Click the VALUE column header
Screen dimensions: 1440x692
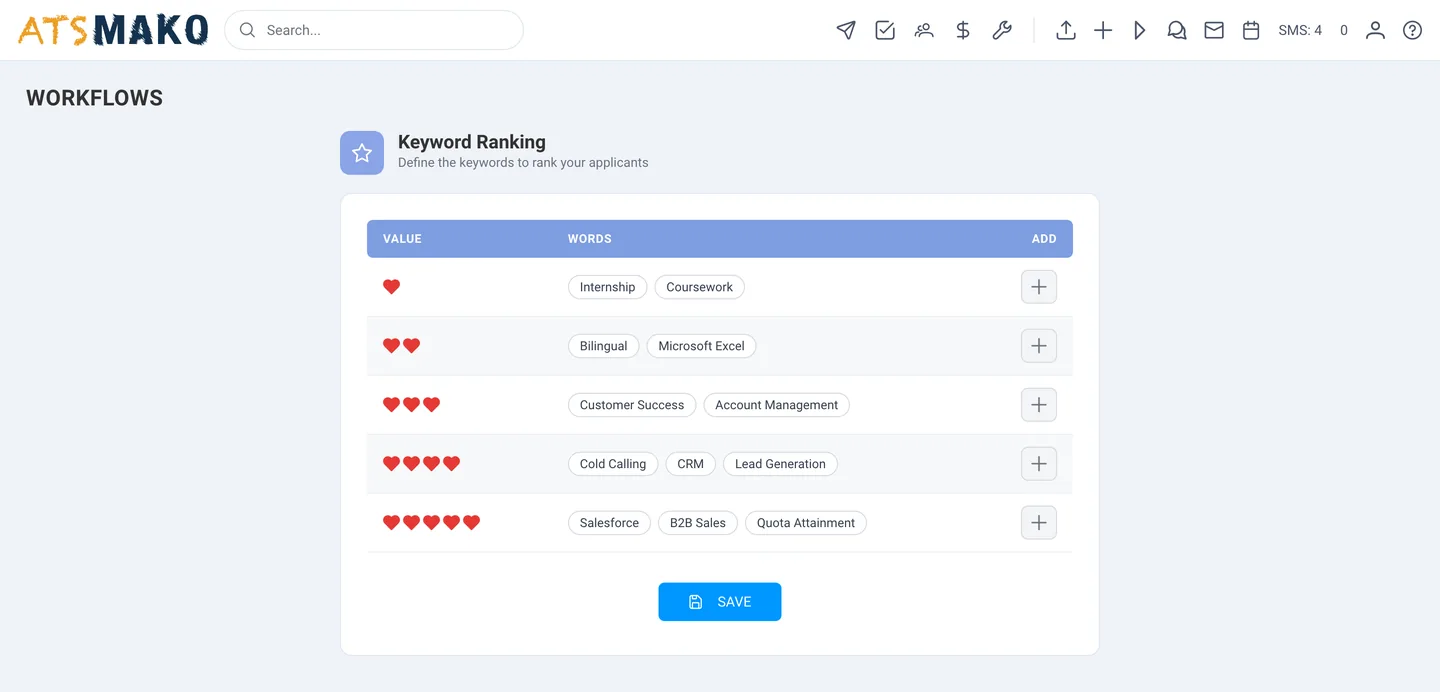[402, 239]
